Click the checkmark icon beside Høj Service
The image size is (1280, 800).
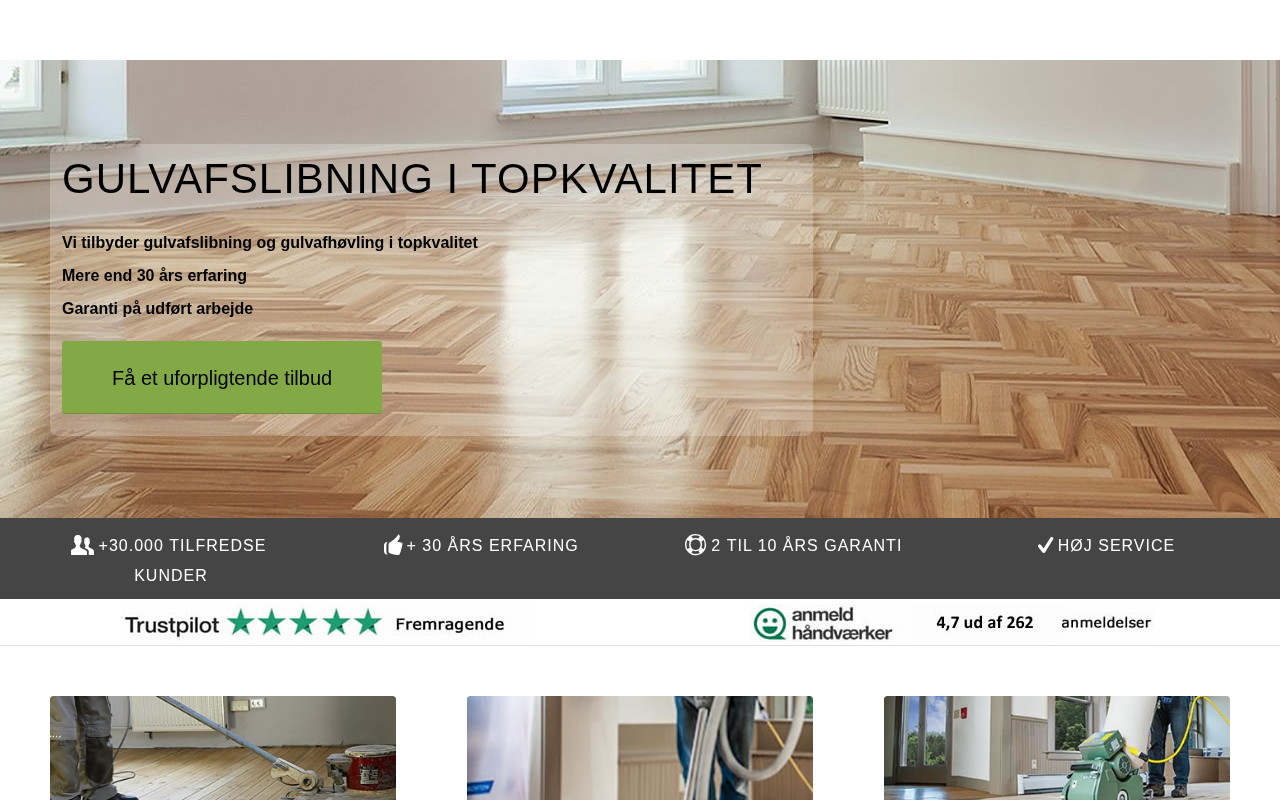click(1045, 545)
